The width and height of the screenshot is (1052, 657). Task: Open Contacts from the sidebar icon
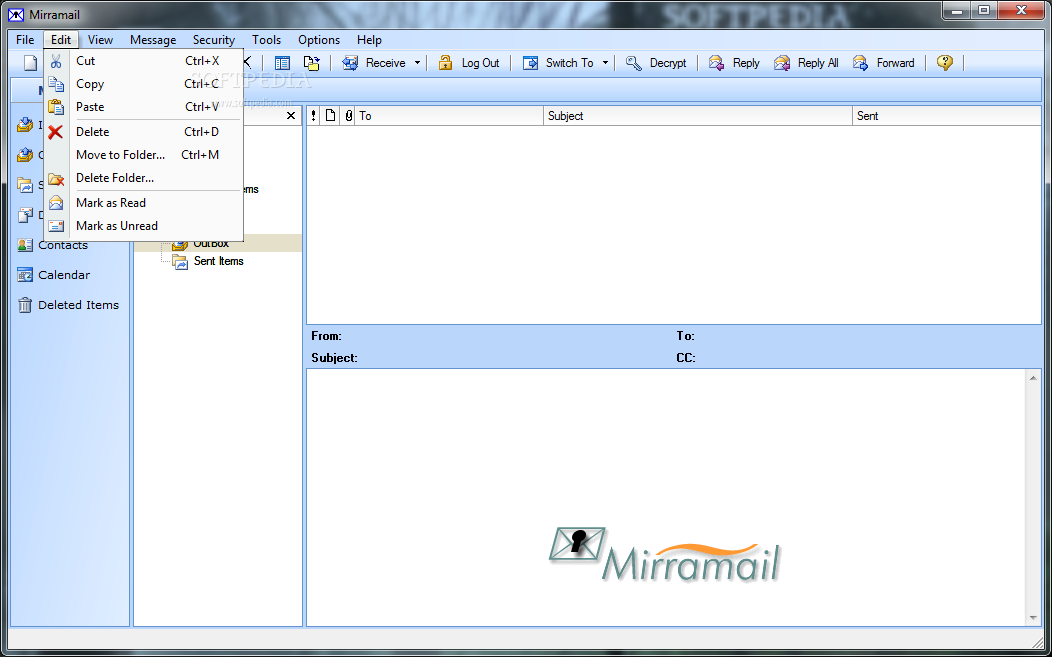[25, 245]
